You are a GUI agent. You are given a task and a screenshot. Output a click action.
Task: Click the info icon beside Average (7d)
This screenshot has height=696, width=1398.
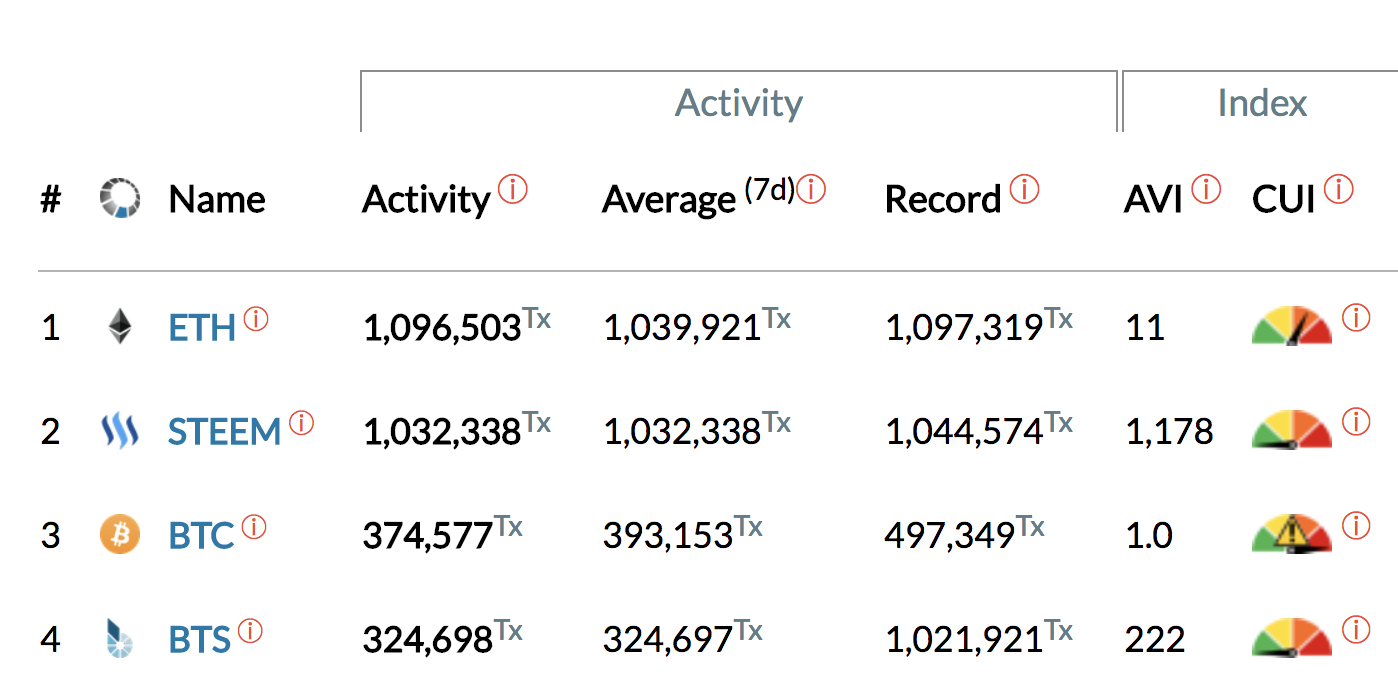[811, 189]
